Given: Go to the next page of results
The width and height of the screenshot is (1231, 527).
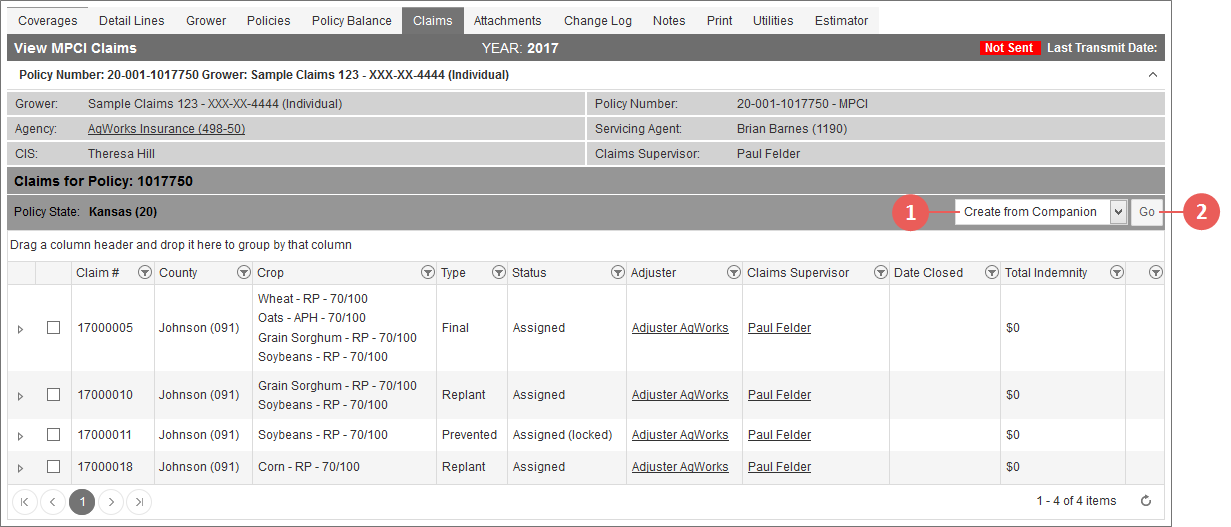Looking at the screenshot, I should click(x=111, y=502).
